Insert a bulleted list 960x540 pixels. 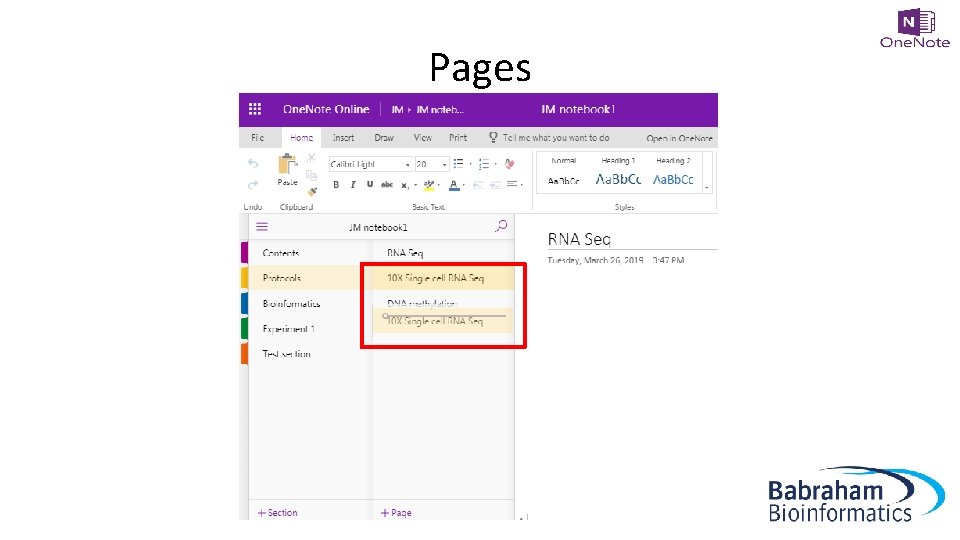click(x=458, y=163)
